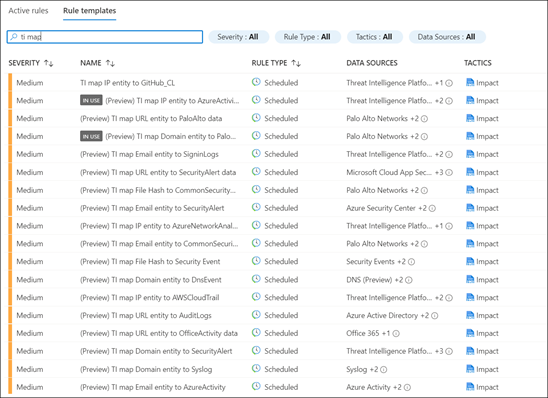Viewport: 548px width, 398px height.
Task: Click the Scheduled clock icon for DnsEvent rule
Action: click(256, 279)
